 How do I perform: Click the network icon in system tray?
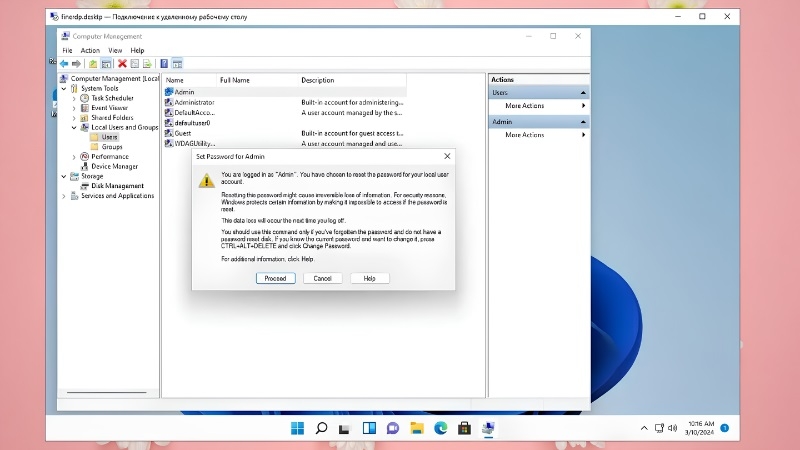[659, 428]
